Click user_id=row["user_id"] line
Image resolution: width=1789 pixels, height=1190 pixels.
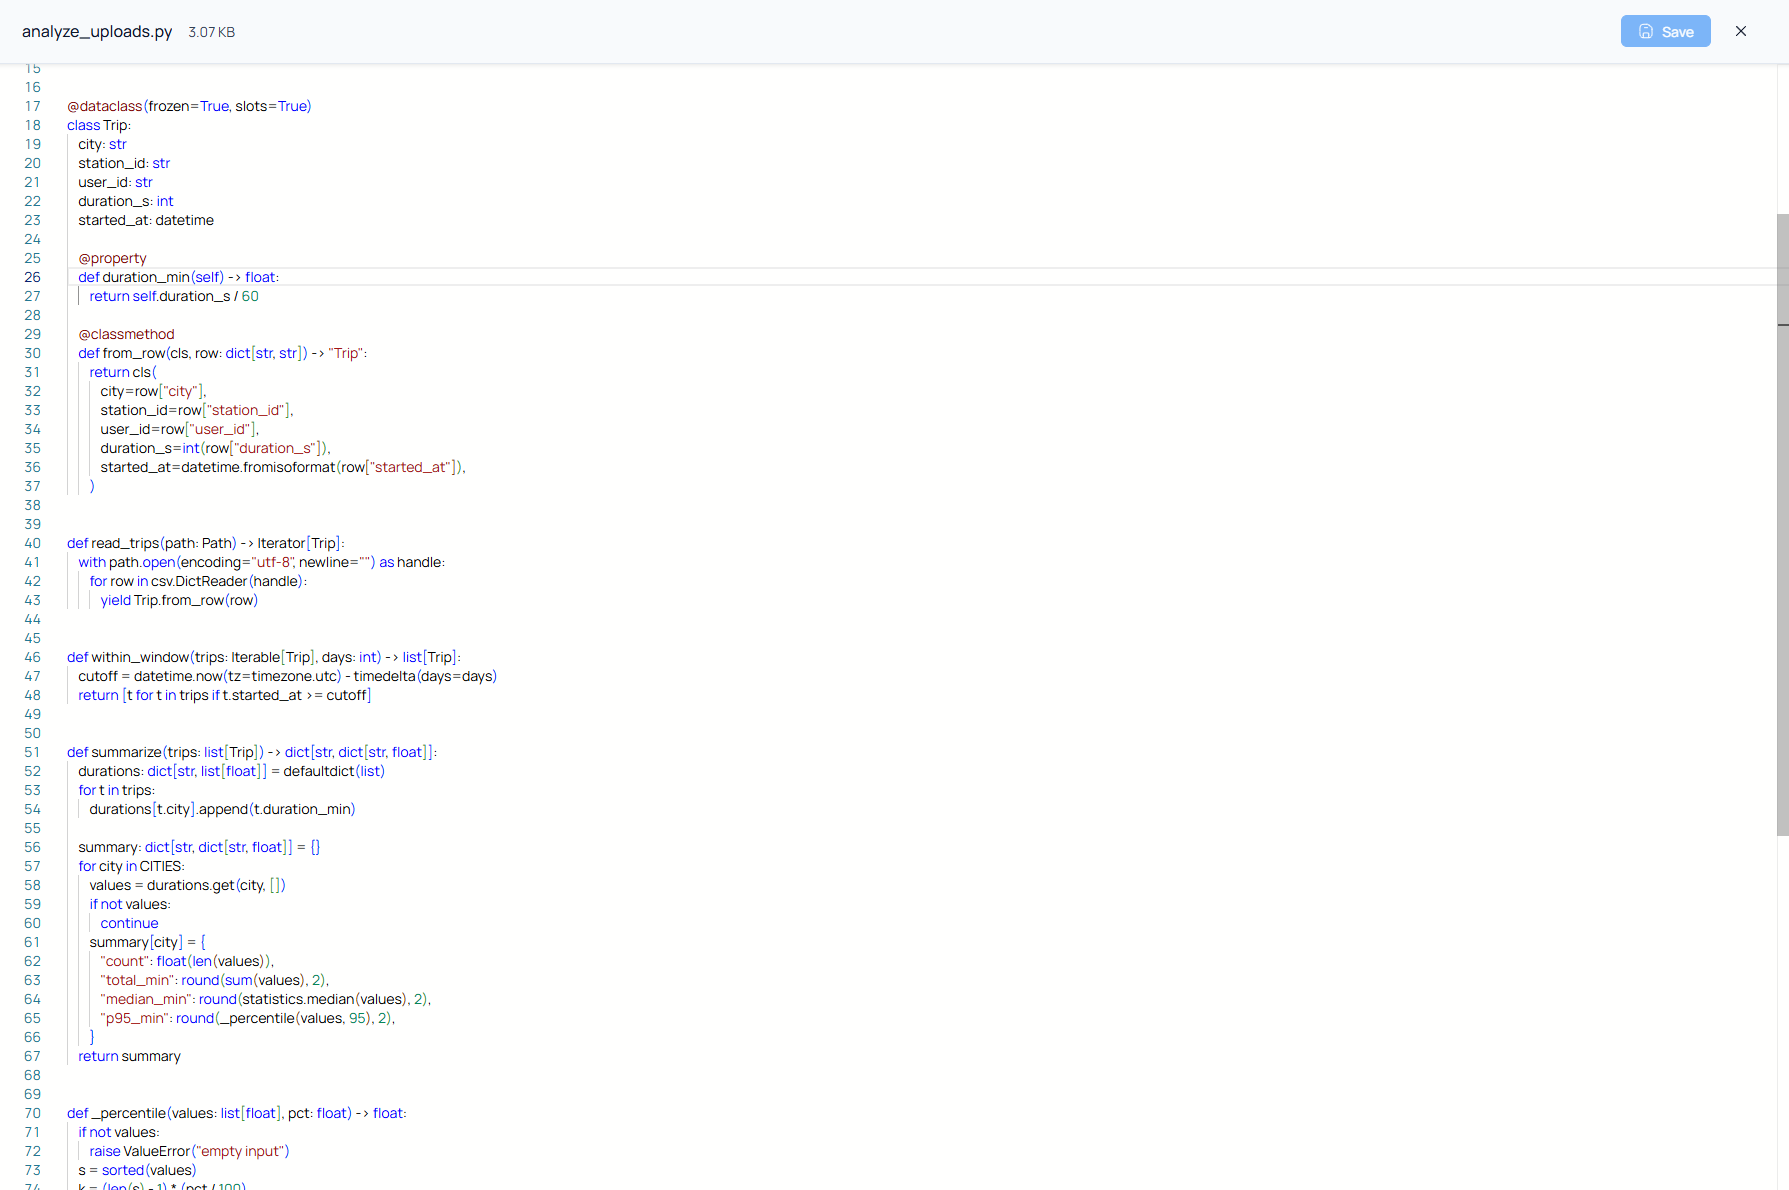(x=180, y=429)
